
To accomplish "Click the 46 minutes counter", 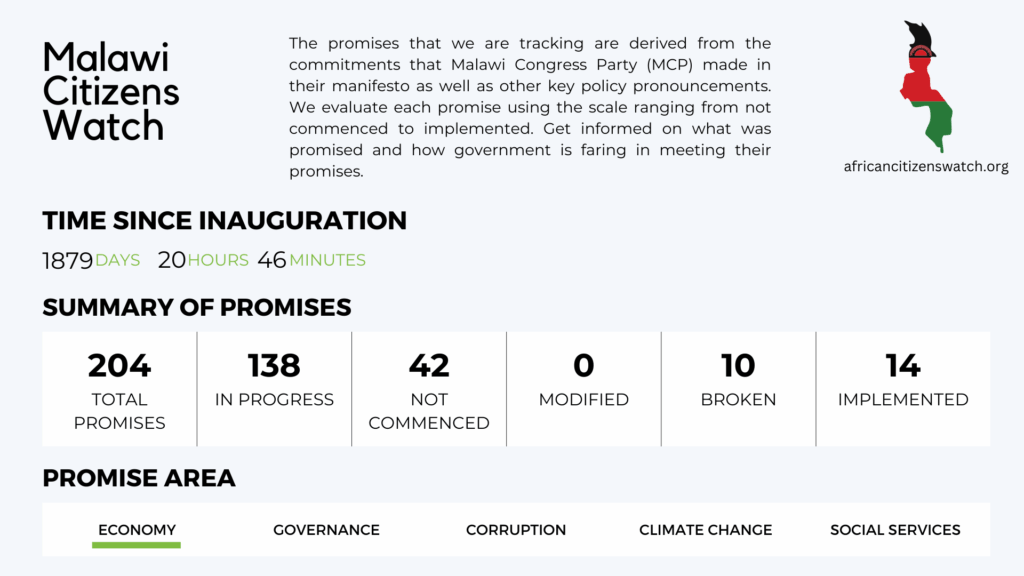I will 312,260.
